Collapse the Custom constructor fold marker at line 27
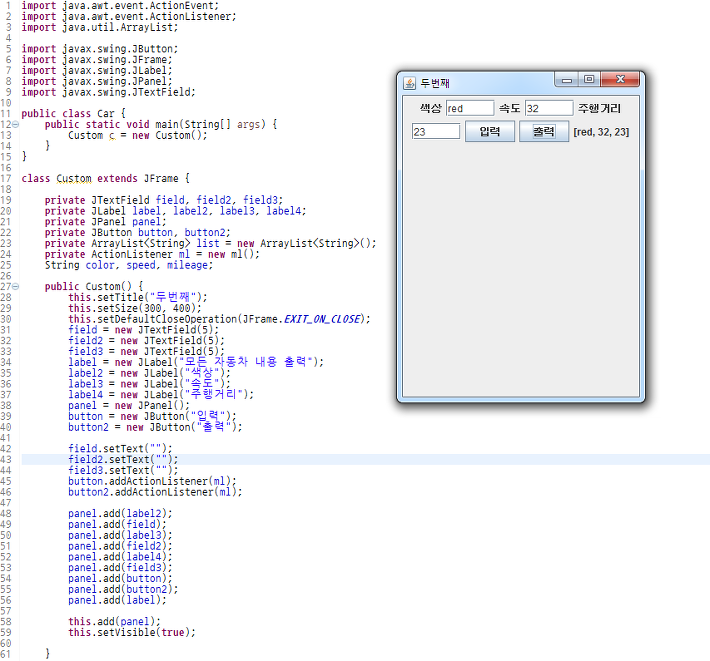Screen dimensions: 710x661 click(x=15, y=286)
